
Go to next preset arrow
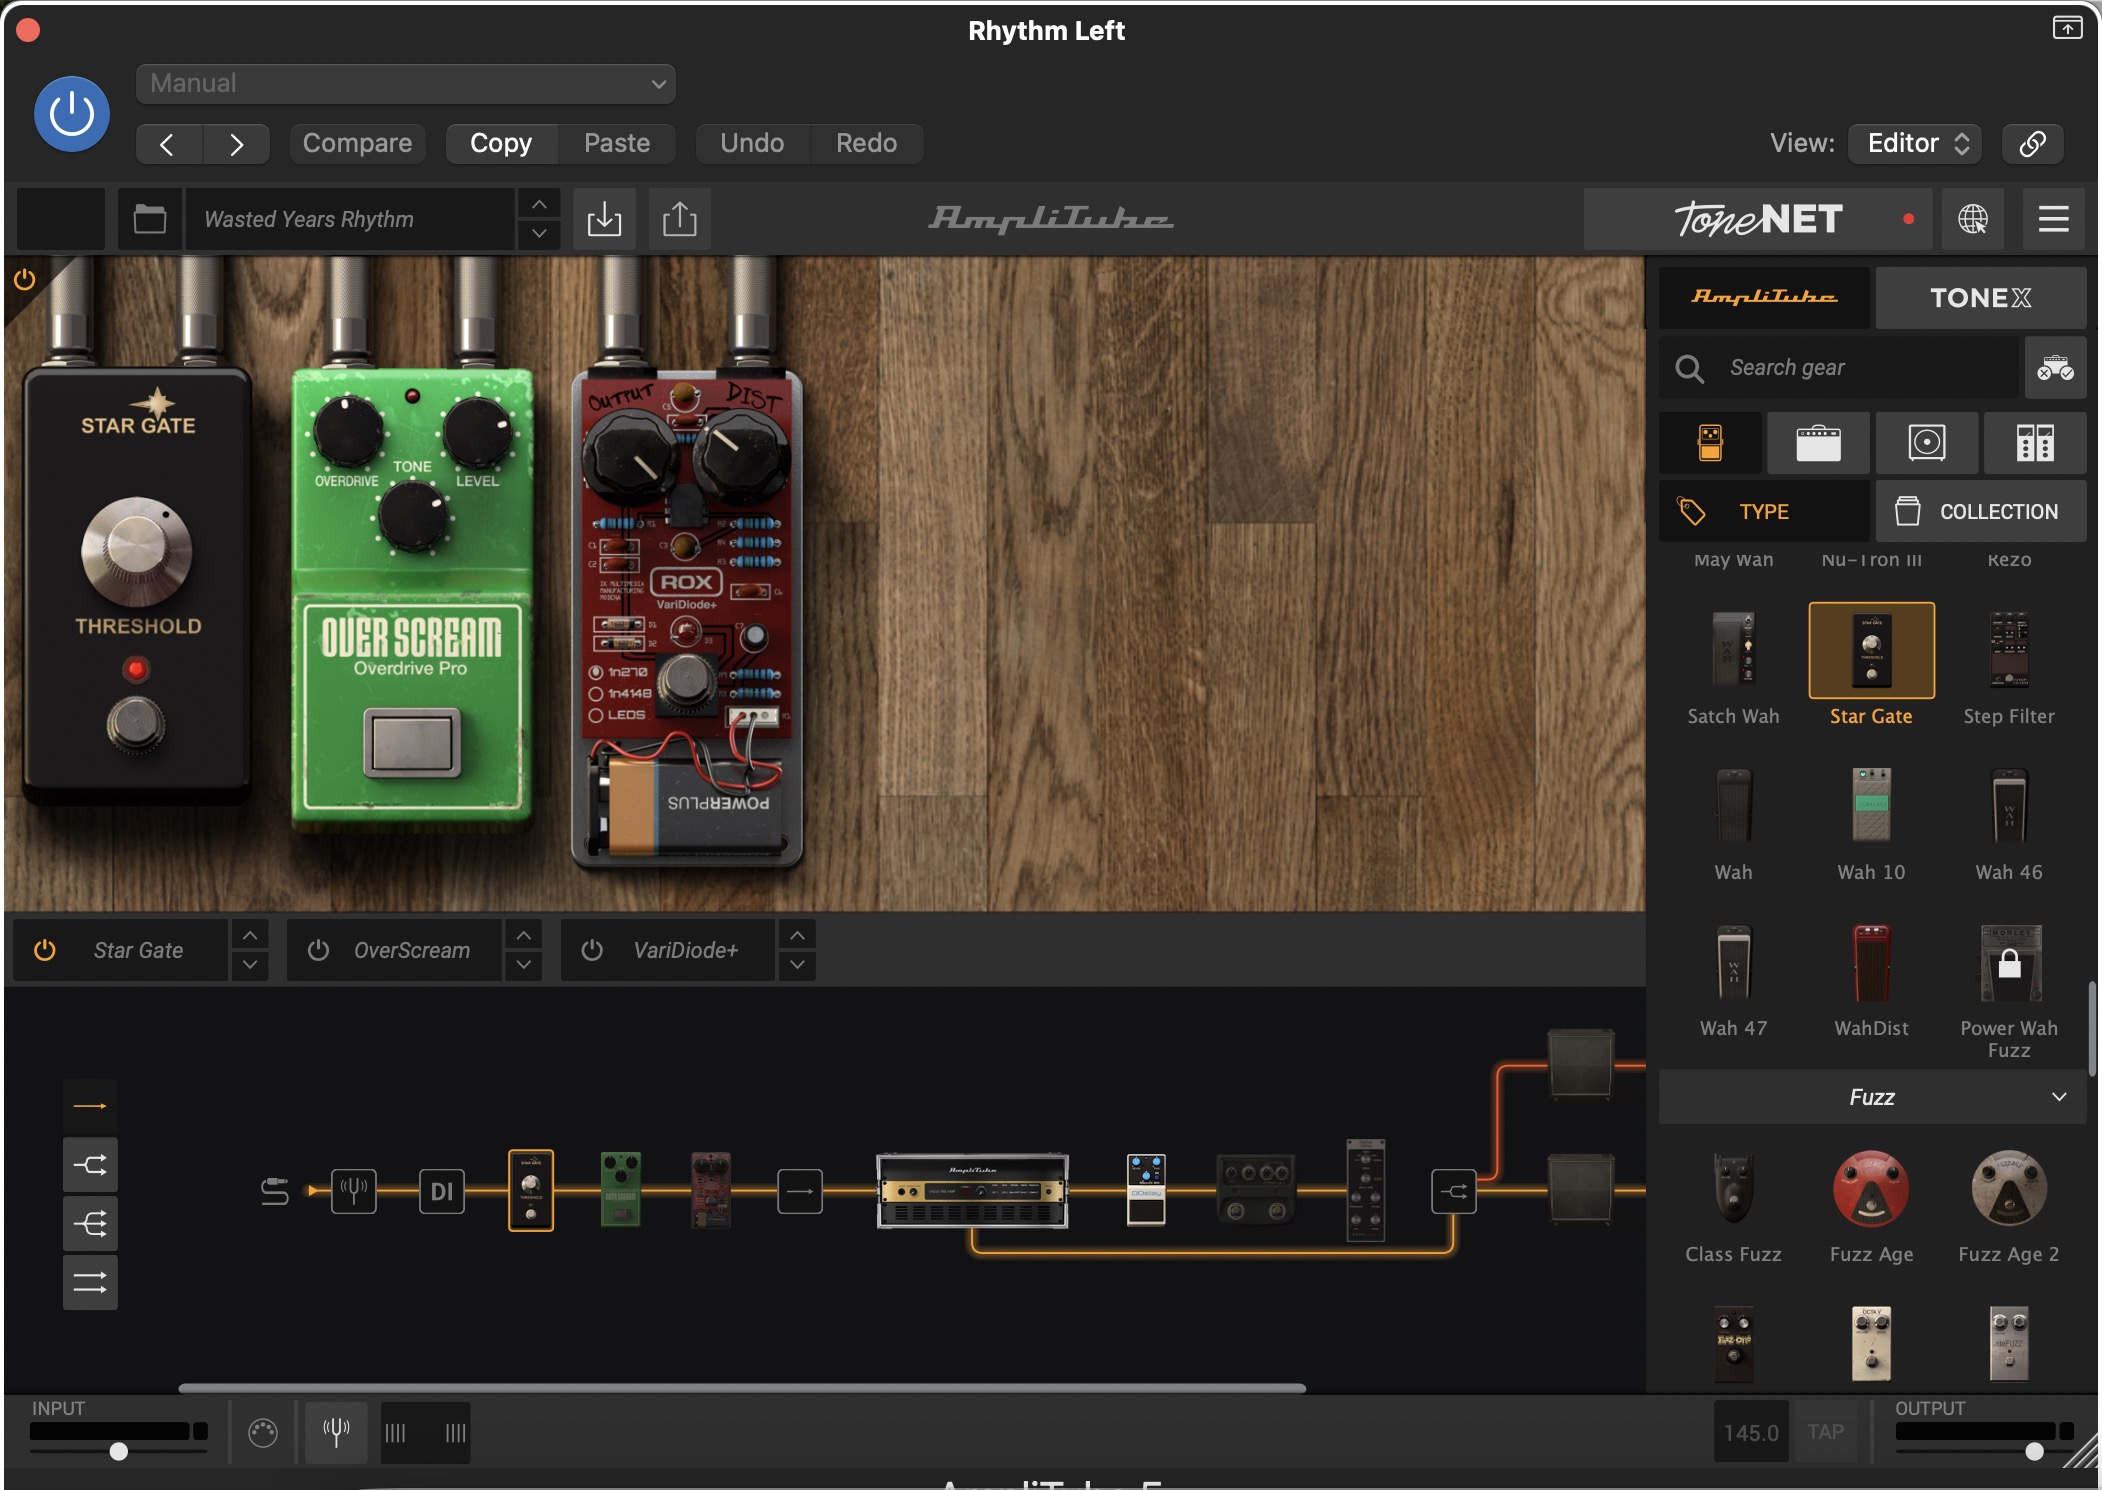point(236,144)
